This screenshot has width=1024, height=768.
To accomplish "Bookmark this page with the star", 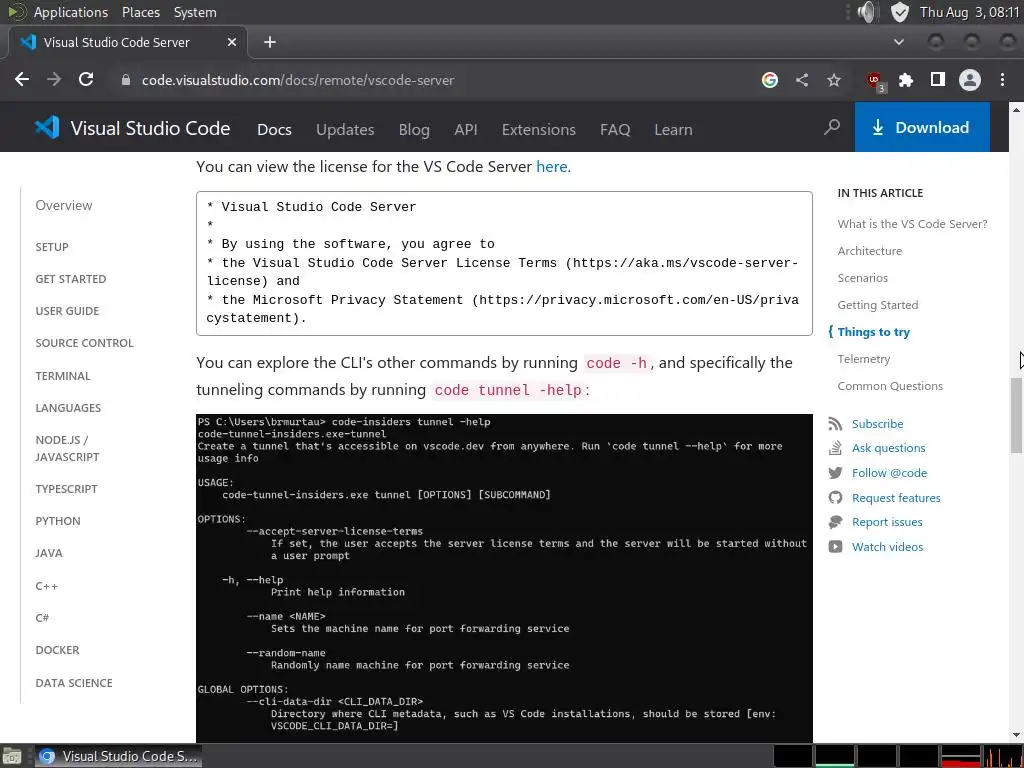I will pos(834,80).
